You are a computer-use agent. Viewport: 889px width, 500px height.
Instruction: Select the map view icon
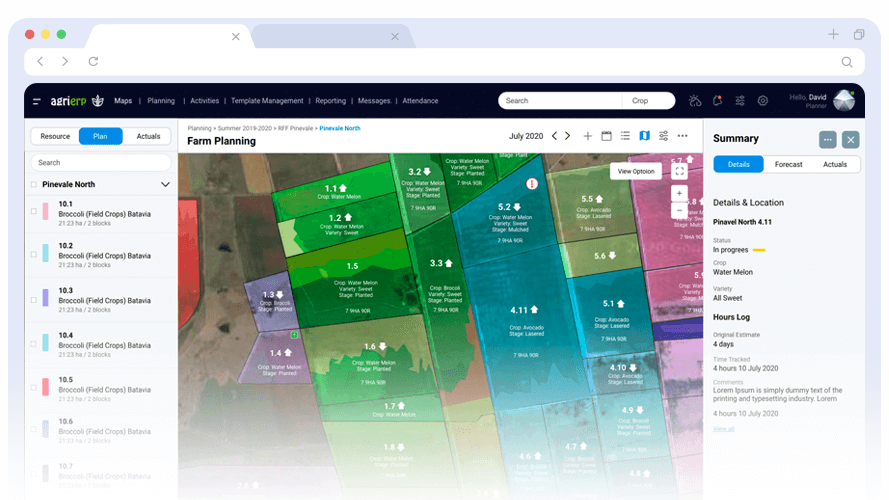(x=644, y=136)
